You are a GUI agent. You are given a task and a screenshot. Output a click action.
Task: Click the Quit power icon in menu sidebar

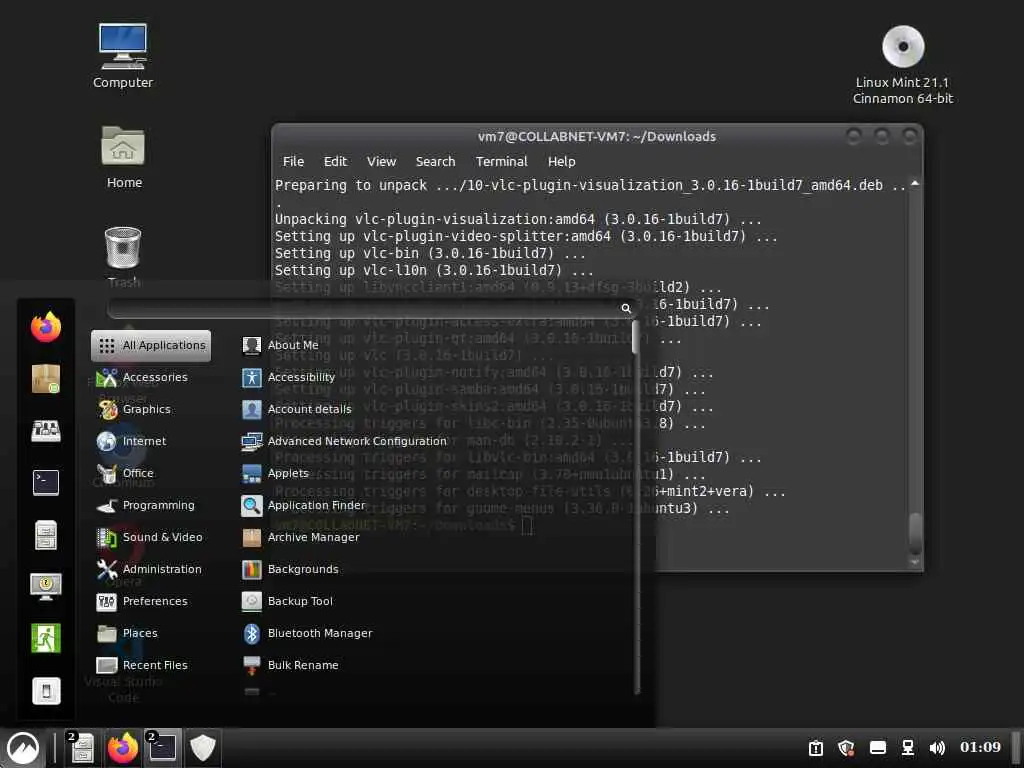coord(46,690)
